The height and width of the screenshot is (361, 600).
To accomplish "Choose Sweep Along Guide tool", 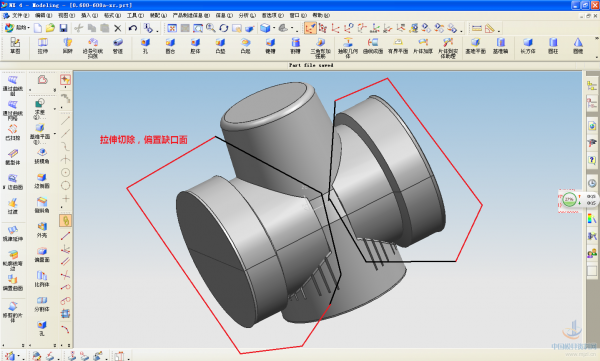I will (93, 47).
